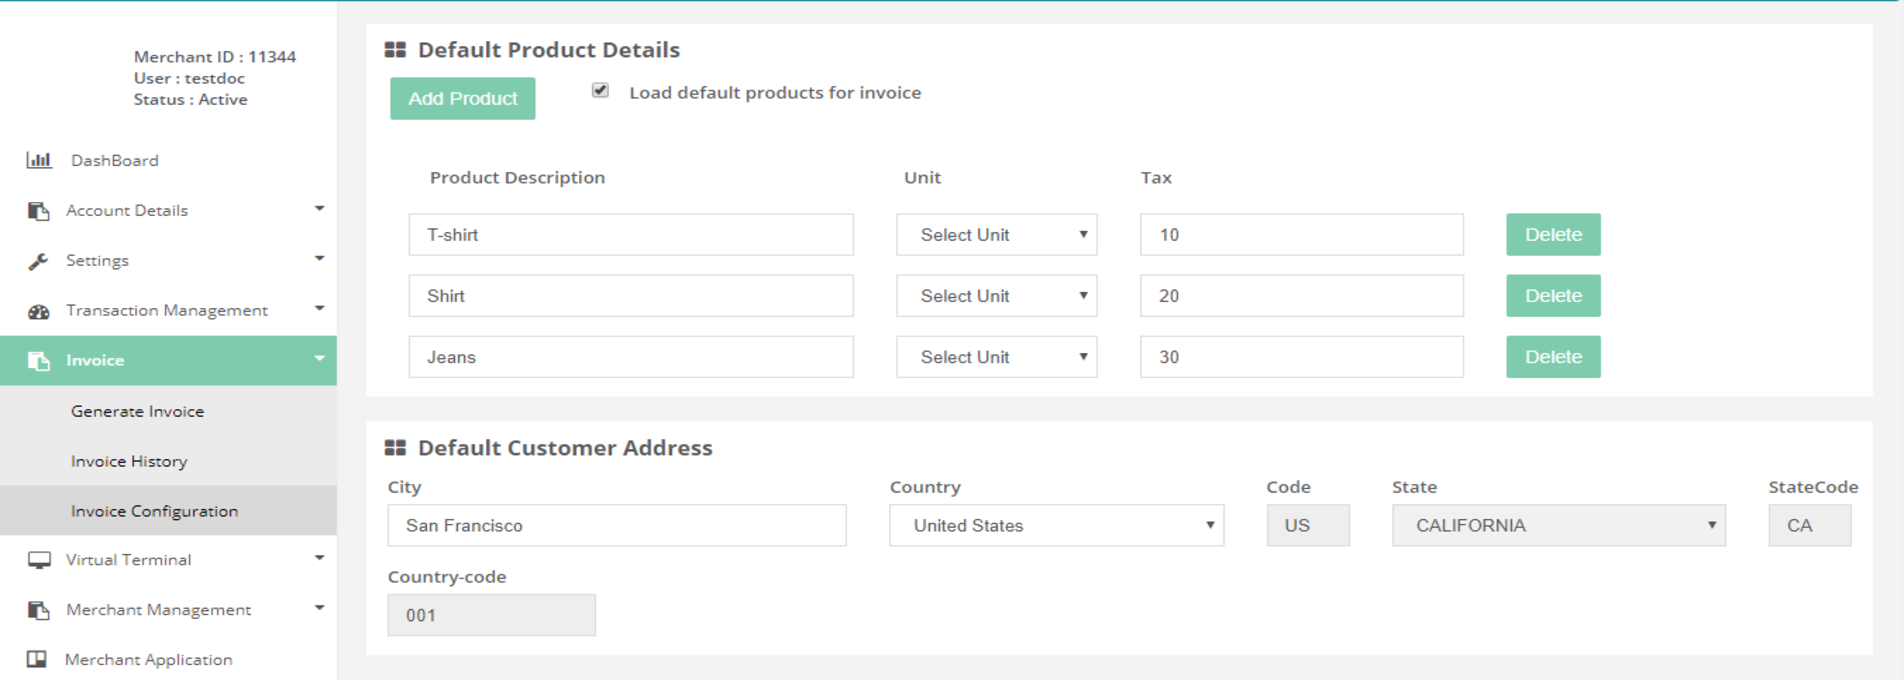The height and width of the screenshot is (680, 1904).
Task: Click the DashBoard bar chart icon
Action: point(39,160)
